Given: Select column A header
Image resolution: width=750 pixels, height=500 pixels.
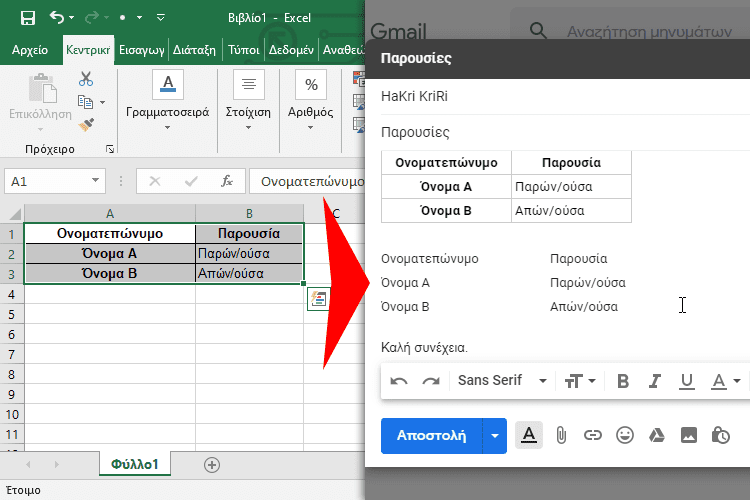Looking at the screenshot, I should (x=110, y=213).
